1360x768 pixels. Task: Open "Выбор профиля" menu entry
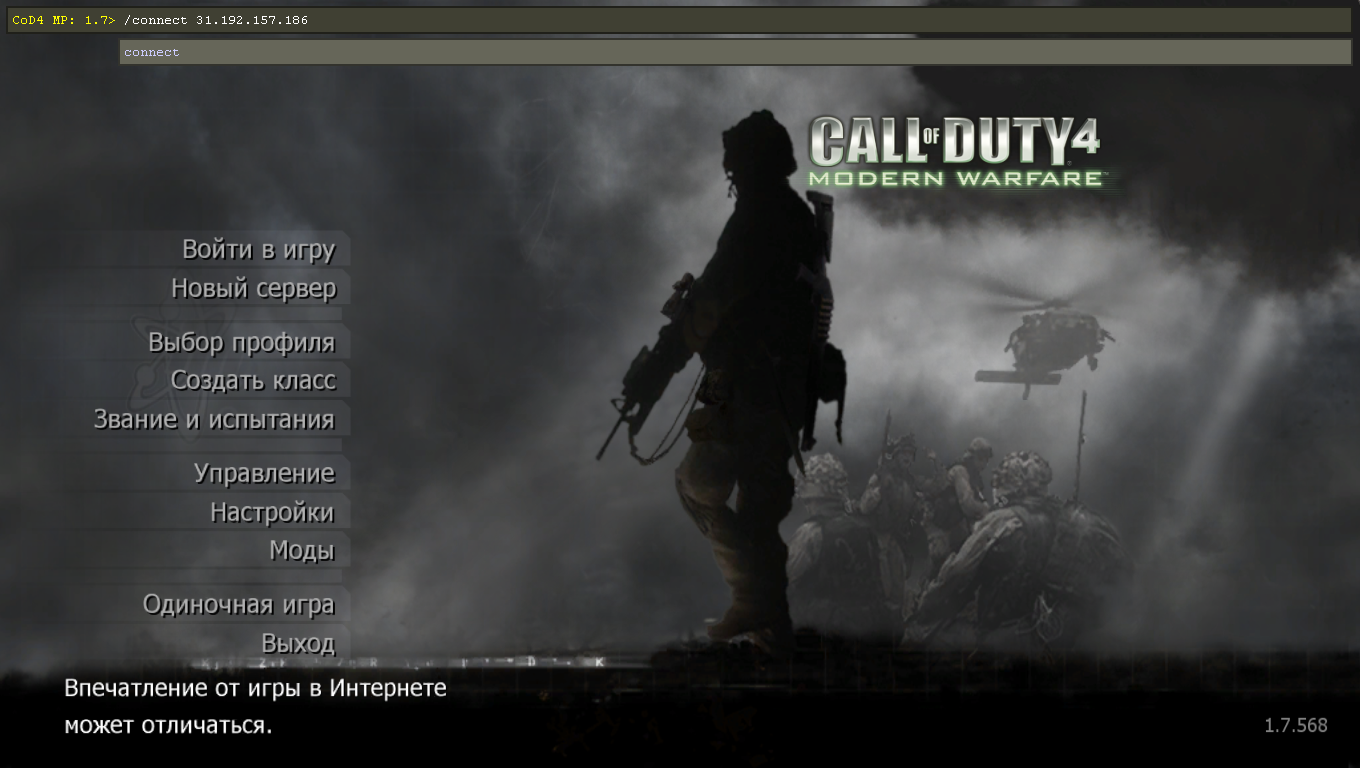coord(241,342)
